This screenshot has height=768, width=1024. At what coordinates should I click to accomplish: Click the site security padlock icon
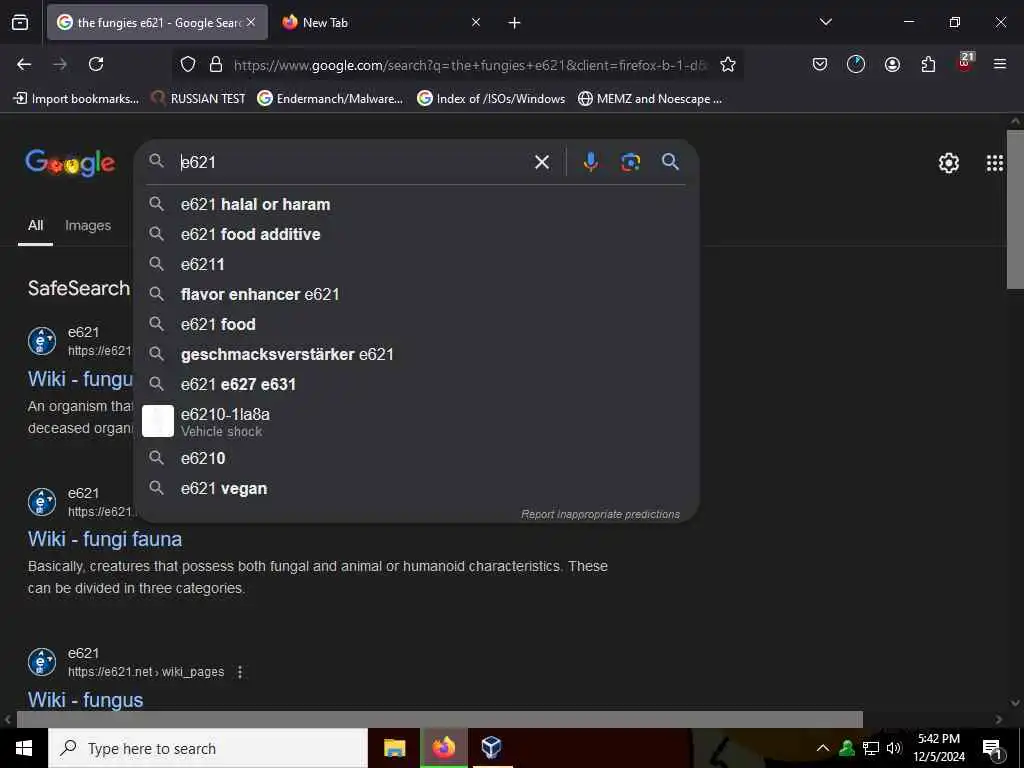point(216,65)
